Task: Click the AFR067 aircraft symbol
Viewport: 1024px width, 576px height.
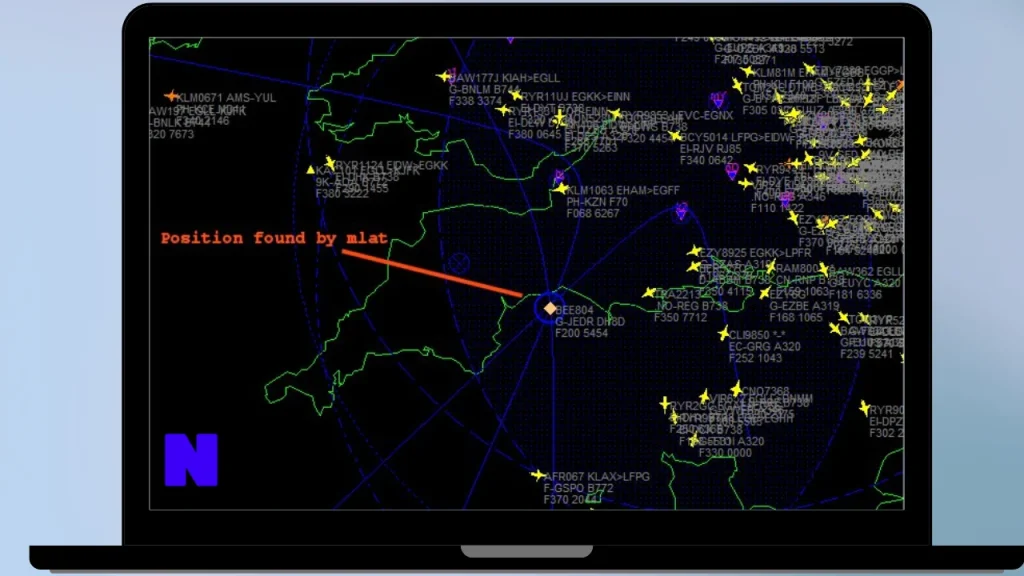Action: pos(537,475)
